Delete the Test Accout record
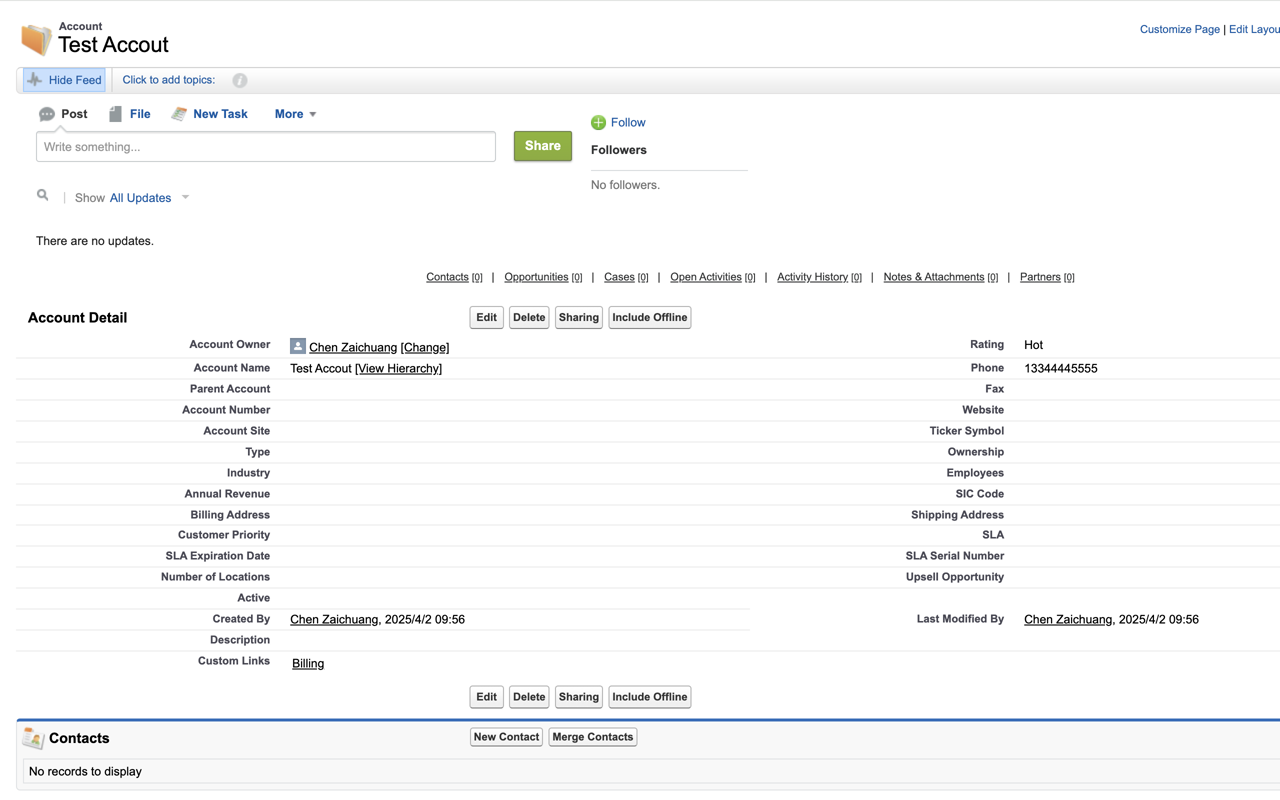The image size is (1280, 800). pos(529,317)
